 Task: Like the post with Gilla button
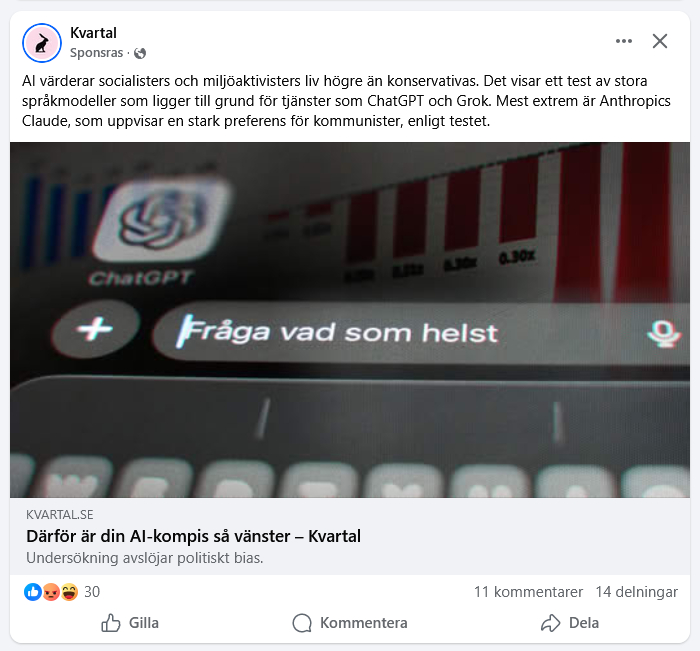coord(130,623)
